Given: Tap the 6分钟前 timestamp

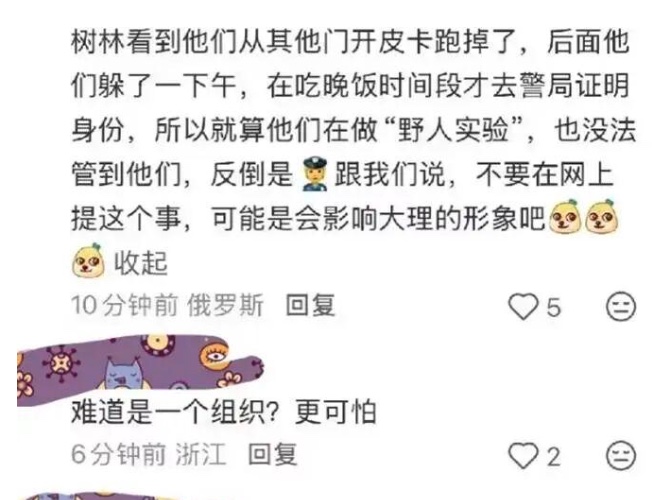Looking at the screenshot, I should click(119, 454).
